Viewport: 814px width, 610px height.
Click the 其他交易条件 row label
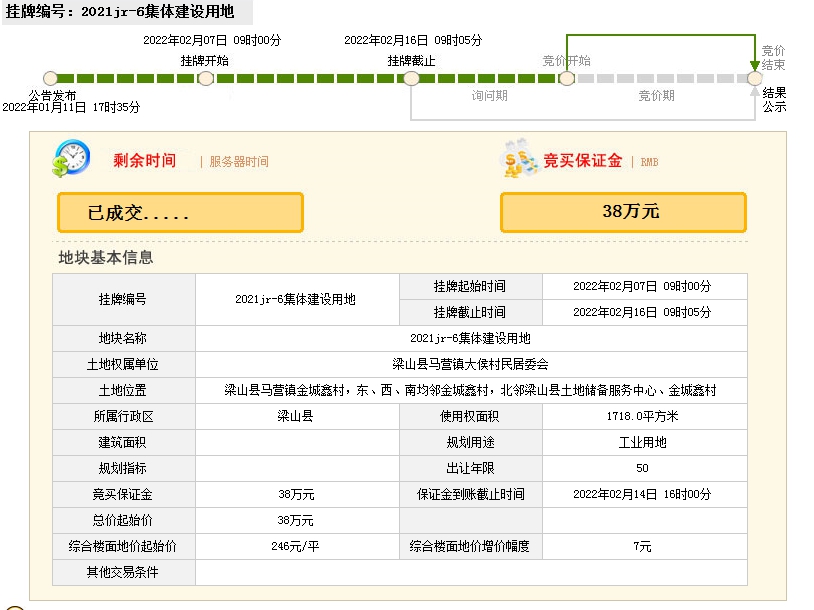click(x=123, y=572)
